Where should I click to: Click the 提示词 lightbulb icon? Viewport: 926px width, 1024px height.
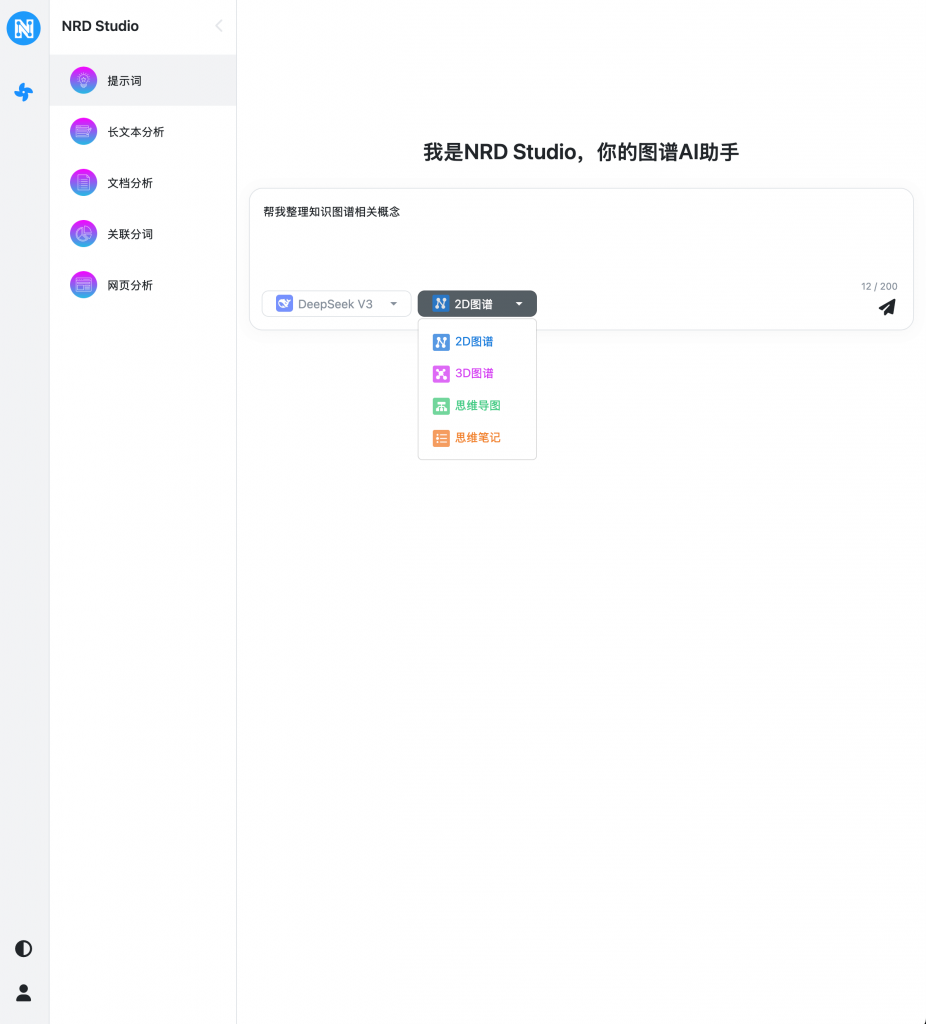point(84,81)
